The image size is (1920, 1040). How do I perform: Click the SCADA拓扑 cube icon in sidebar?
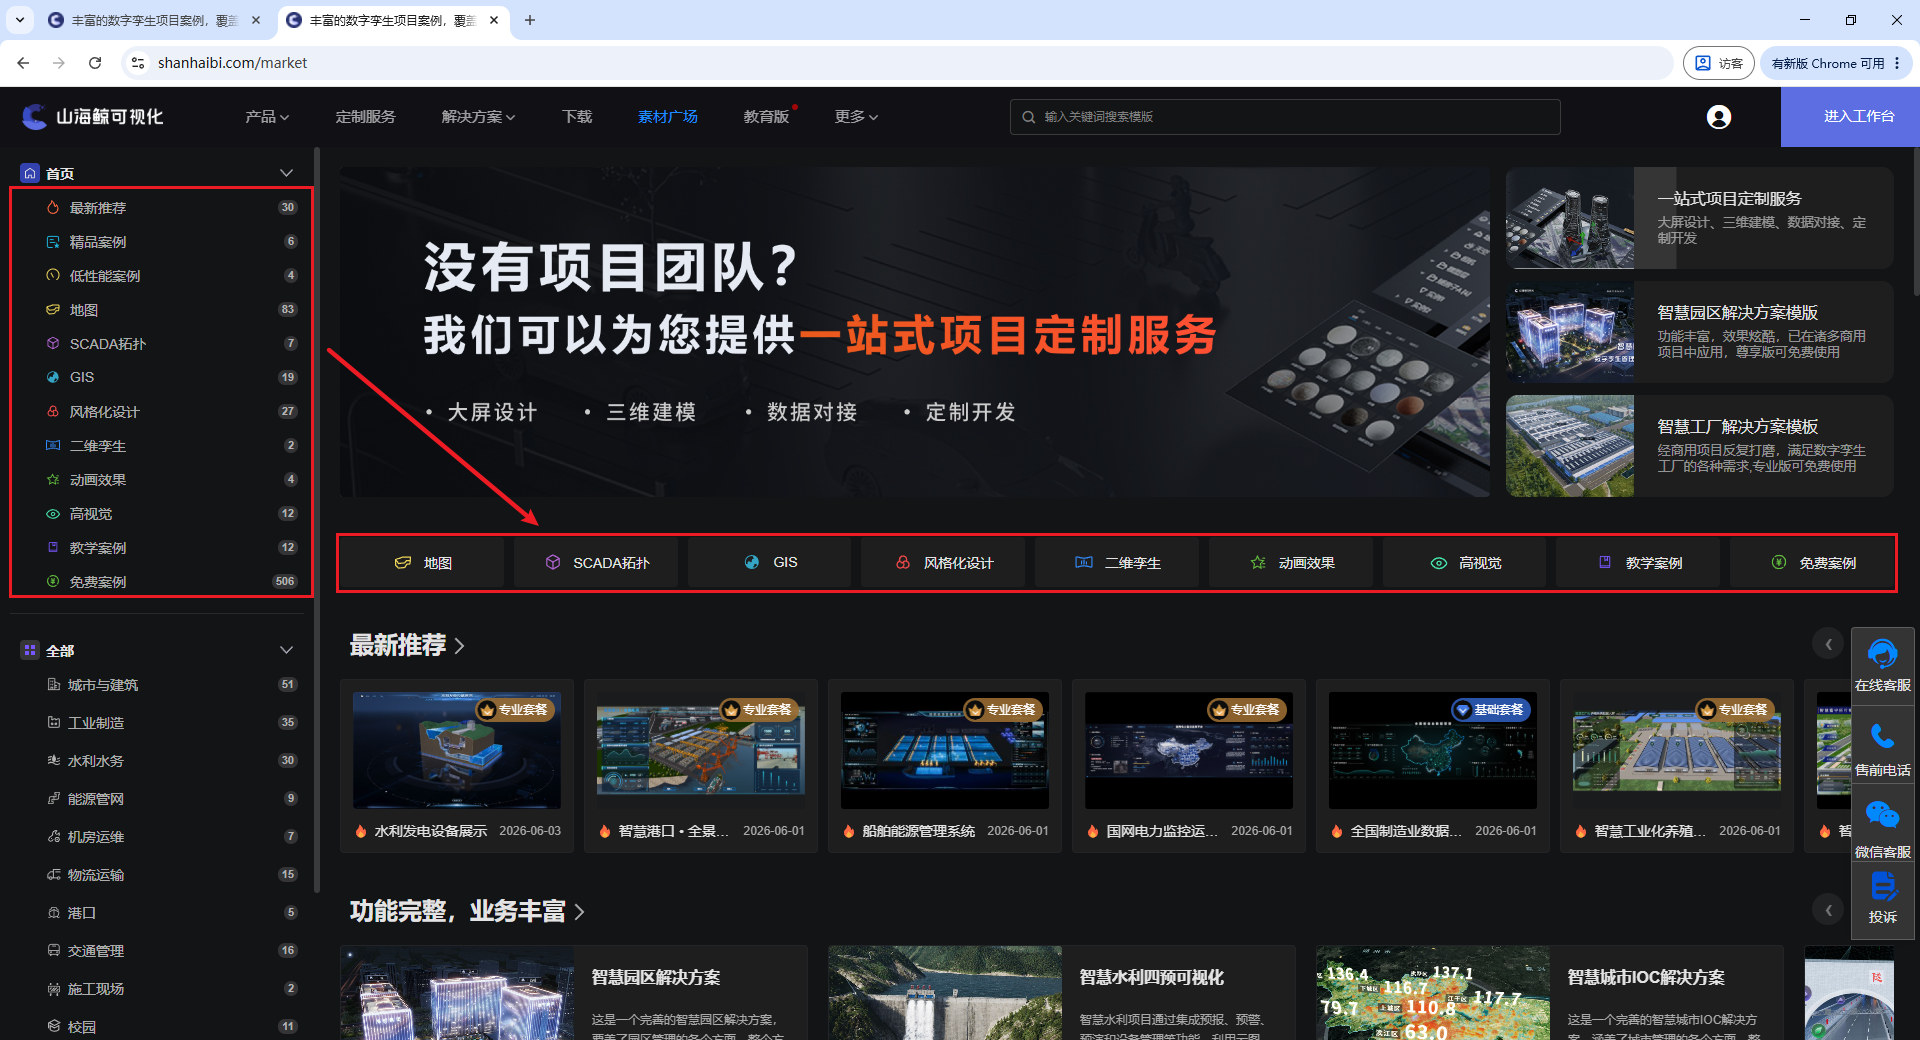pyautogui.click(x=53, y=344)
